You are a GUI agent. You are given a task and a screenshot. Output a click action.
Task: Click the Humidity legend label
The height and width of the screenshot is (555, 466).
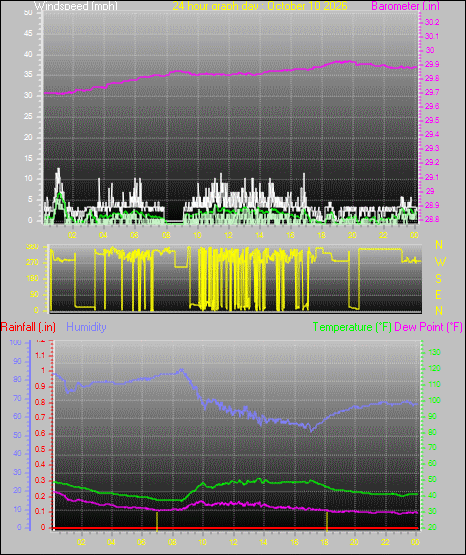pos(86,327)
